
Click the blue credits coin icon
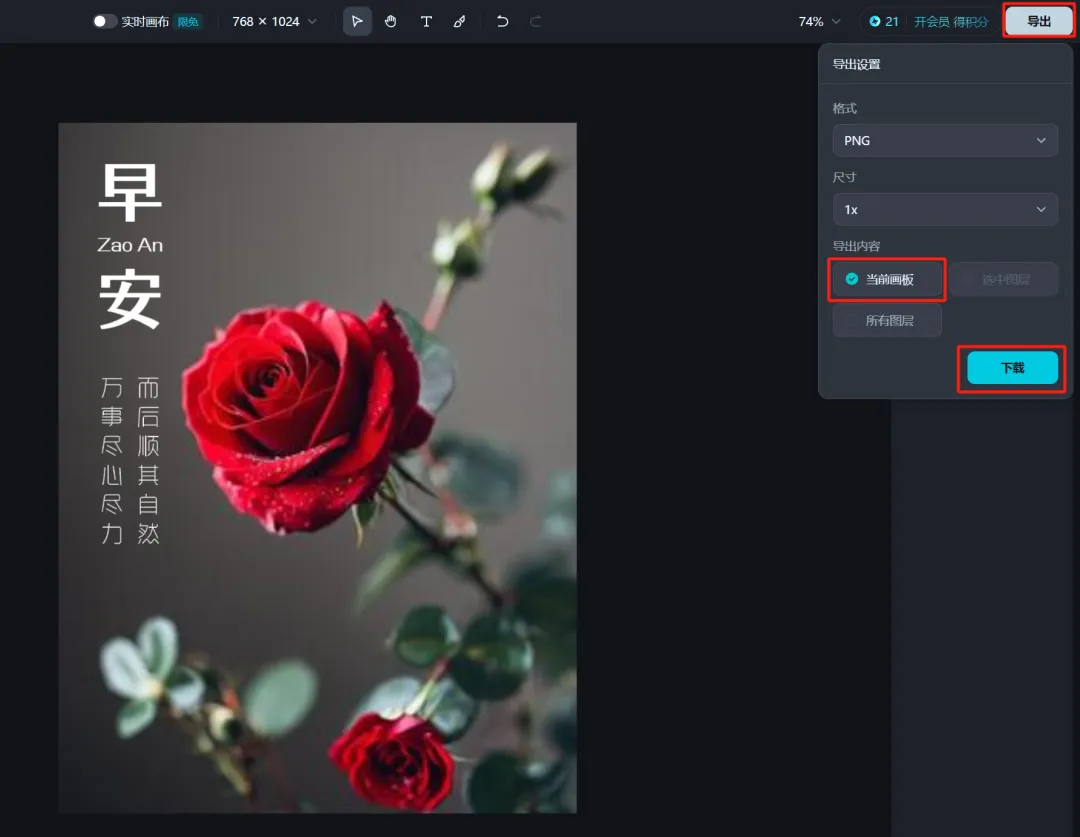(875, 21)
